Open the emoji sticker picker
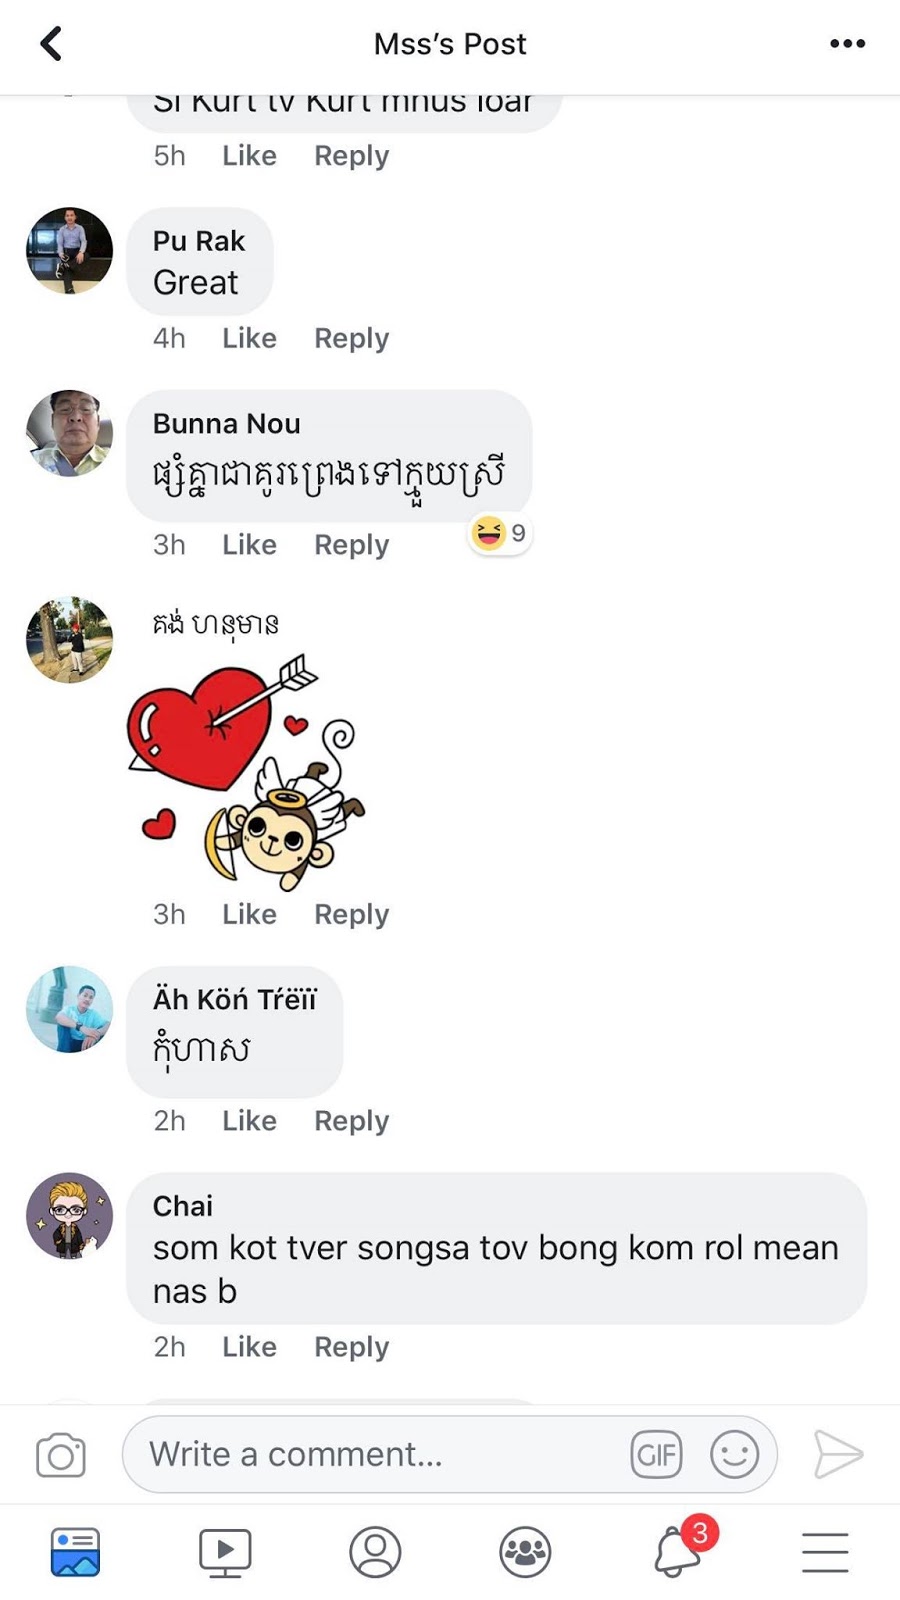The width and height of the screenshot is (900, 1600). 734,1454
